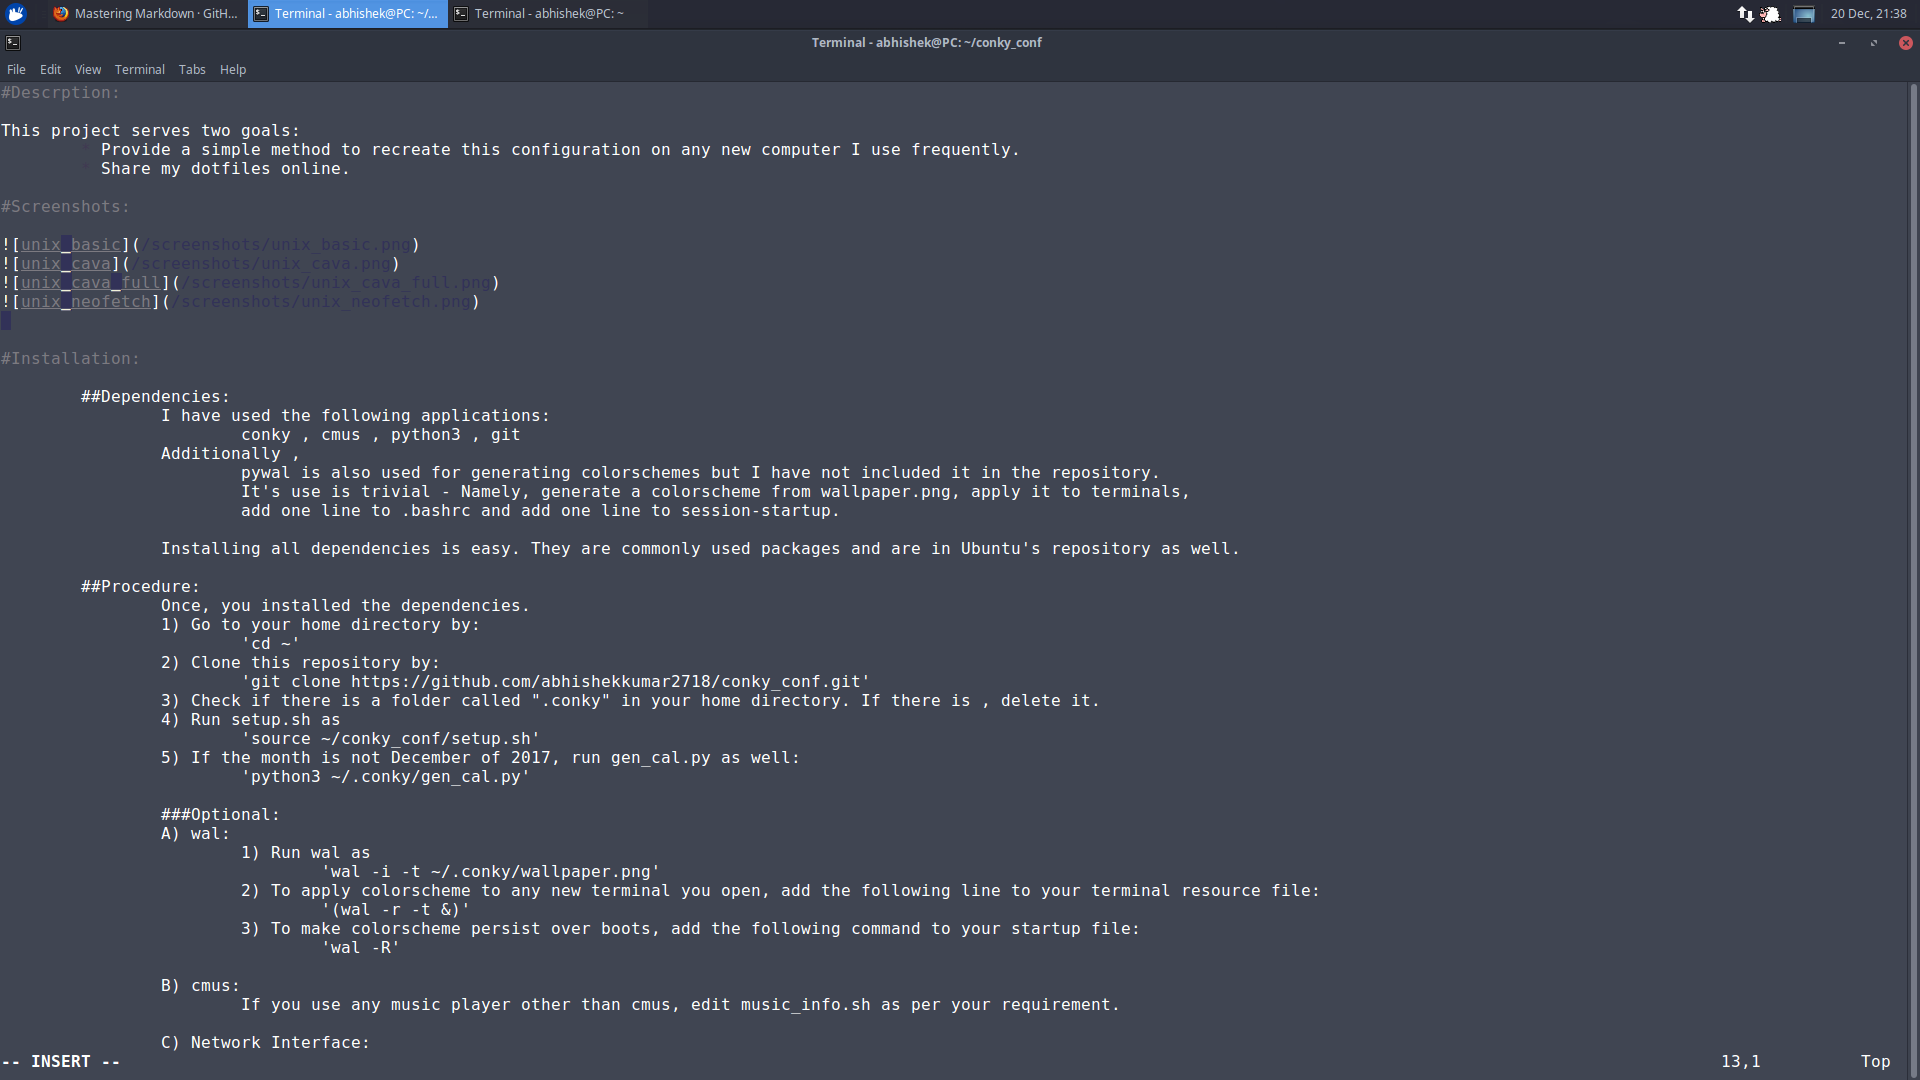Close the terminal window

coord(1906,43)
